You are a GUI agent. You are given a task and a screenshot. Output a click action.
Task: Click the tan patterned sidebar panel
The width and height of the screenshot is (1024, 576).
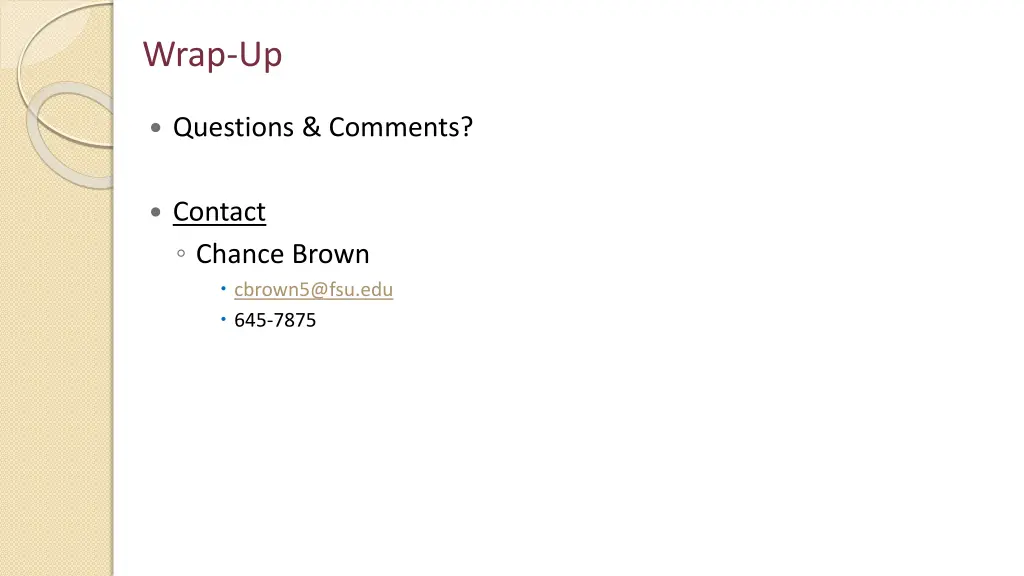click(x=56, y=366)
